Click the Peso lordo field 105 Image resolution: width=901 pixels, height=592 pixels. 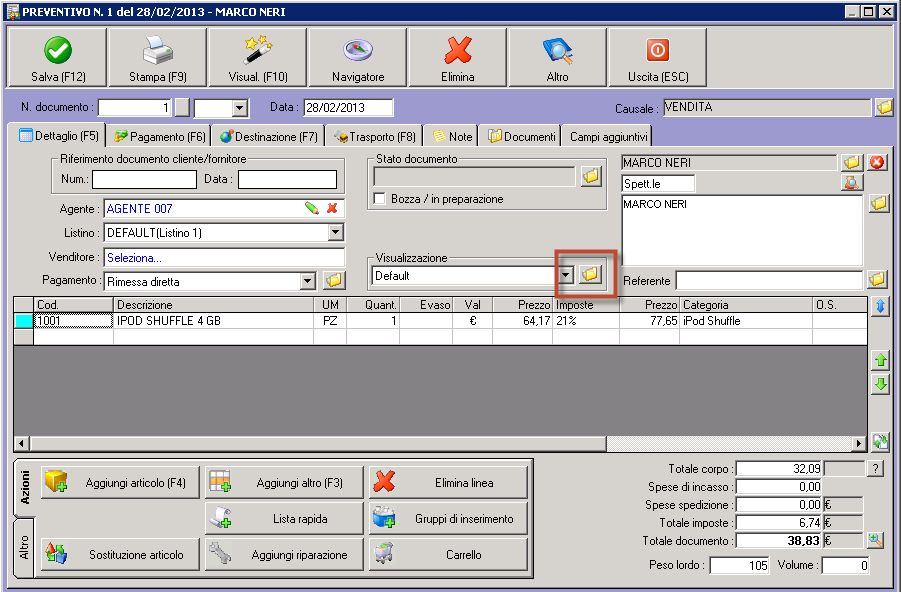click(x=739, y=565)
